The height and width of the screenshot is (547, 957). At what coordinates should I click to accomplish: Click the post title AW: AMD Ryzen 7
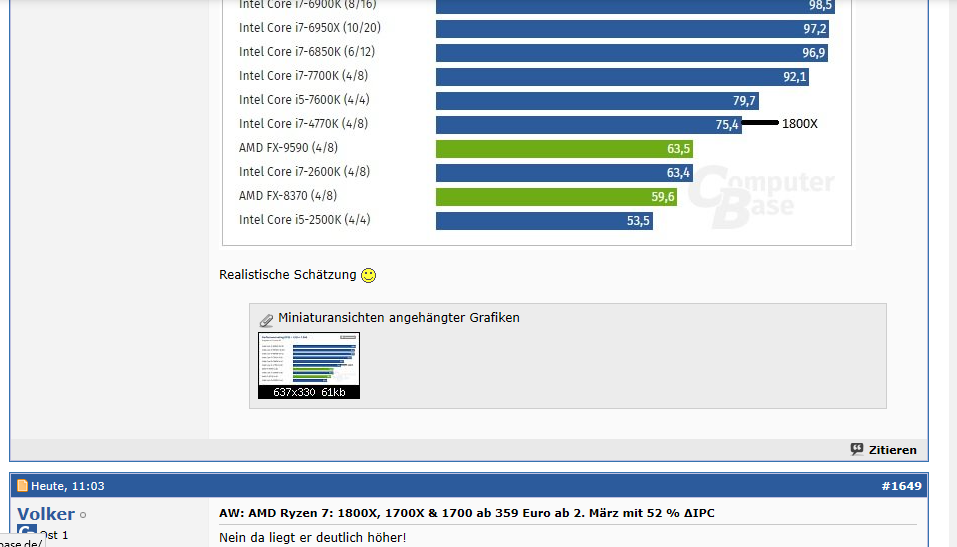[466, 513]
